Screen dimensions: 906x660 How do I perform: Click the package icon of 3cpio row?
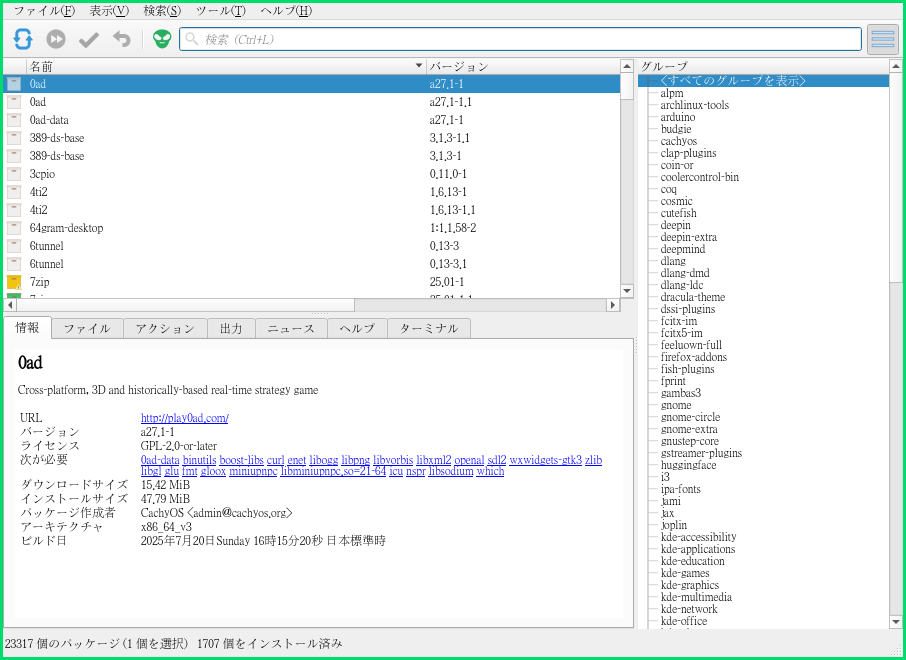14,174
